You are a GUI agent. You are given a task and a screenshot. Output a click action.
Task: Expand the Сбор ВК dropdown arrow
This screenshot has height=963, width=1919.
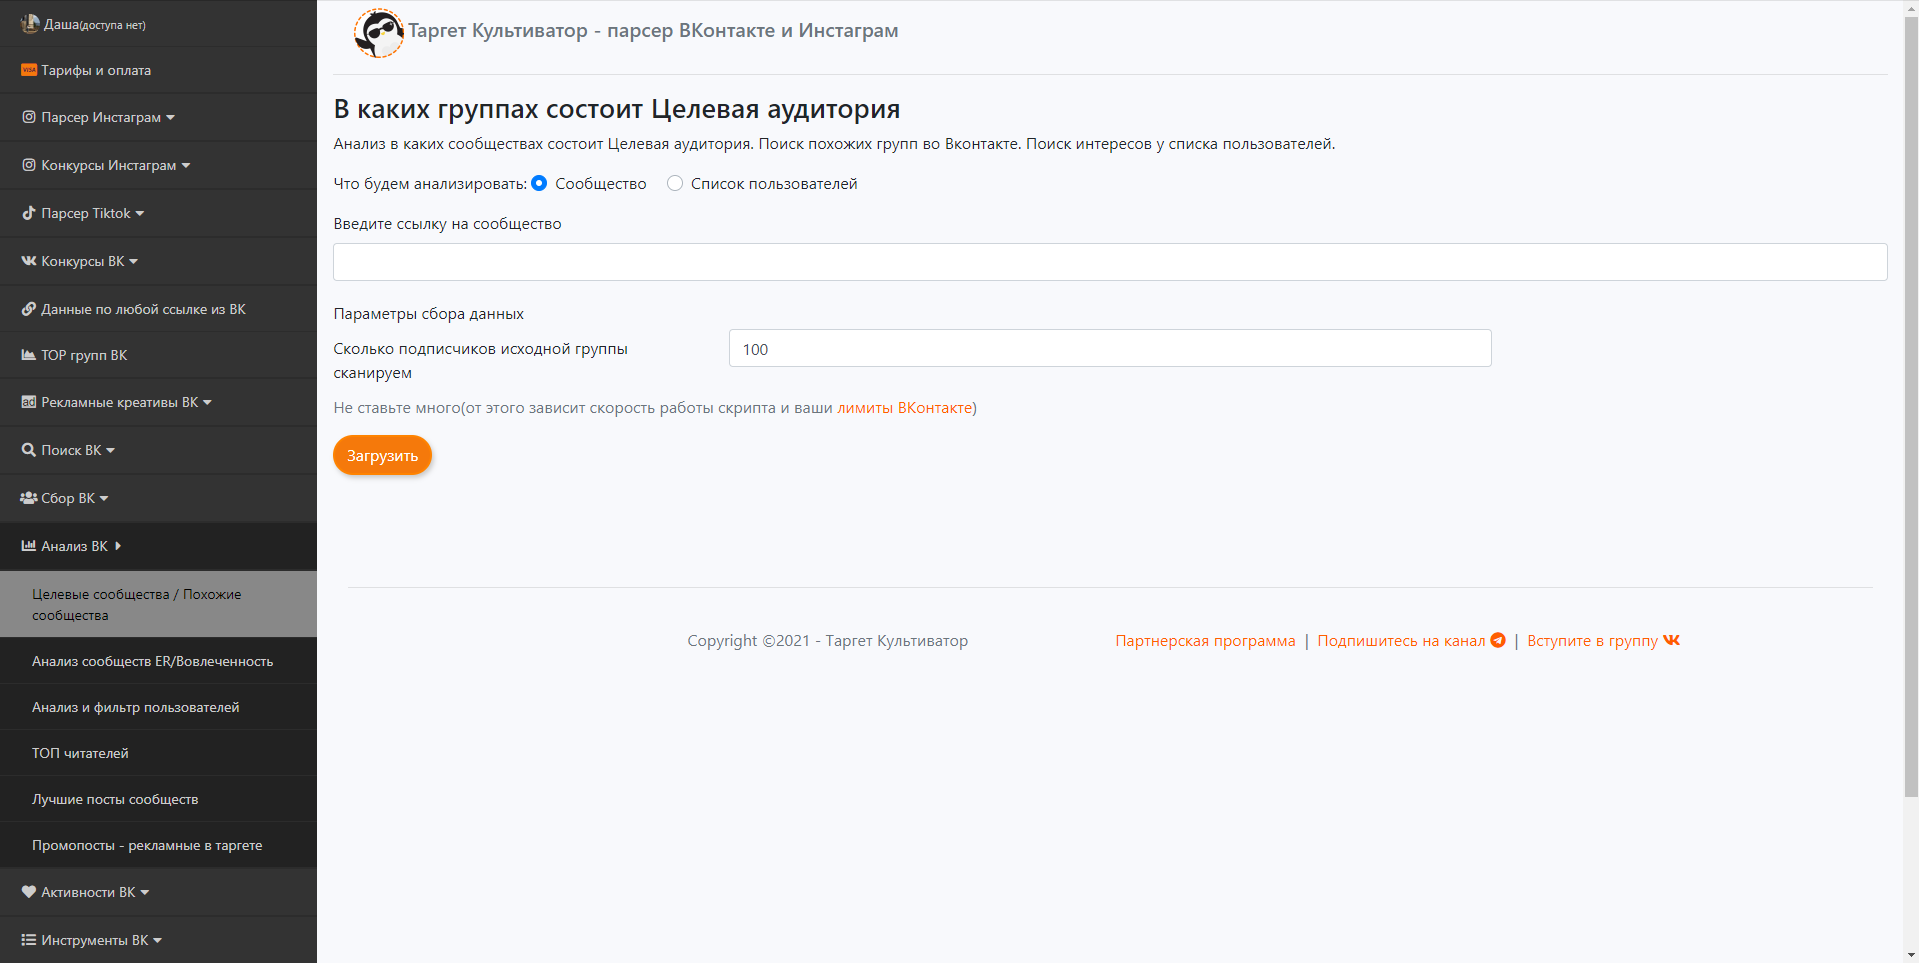(x=104, y=499)
